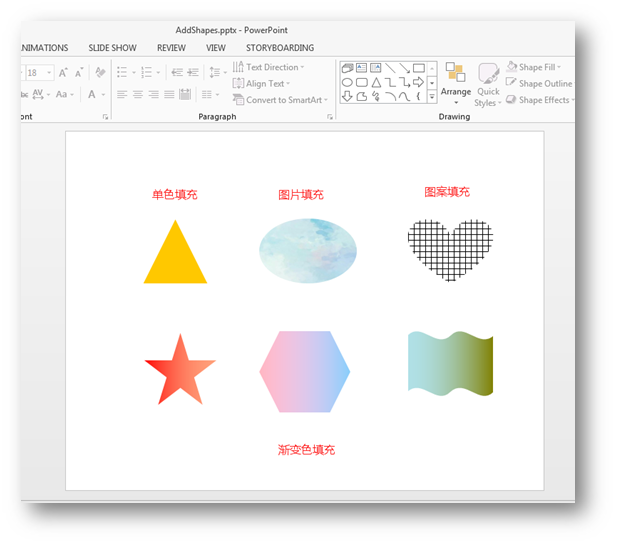Select the Isosceles Triangle shape
The height and width of the screenshot is (545, 617).
click(x=376, y=82)
